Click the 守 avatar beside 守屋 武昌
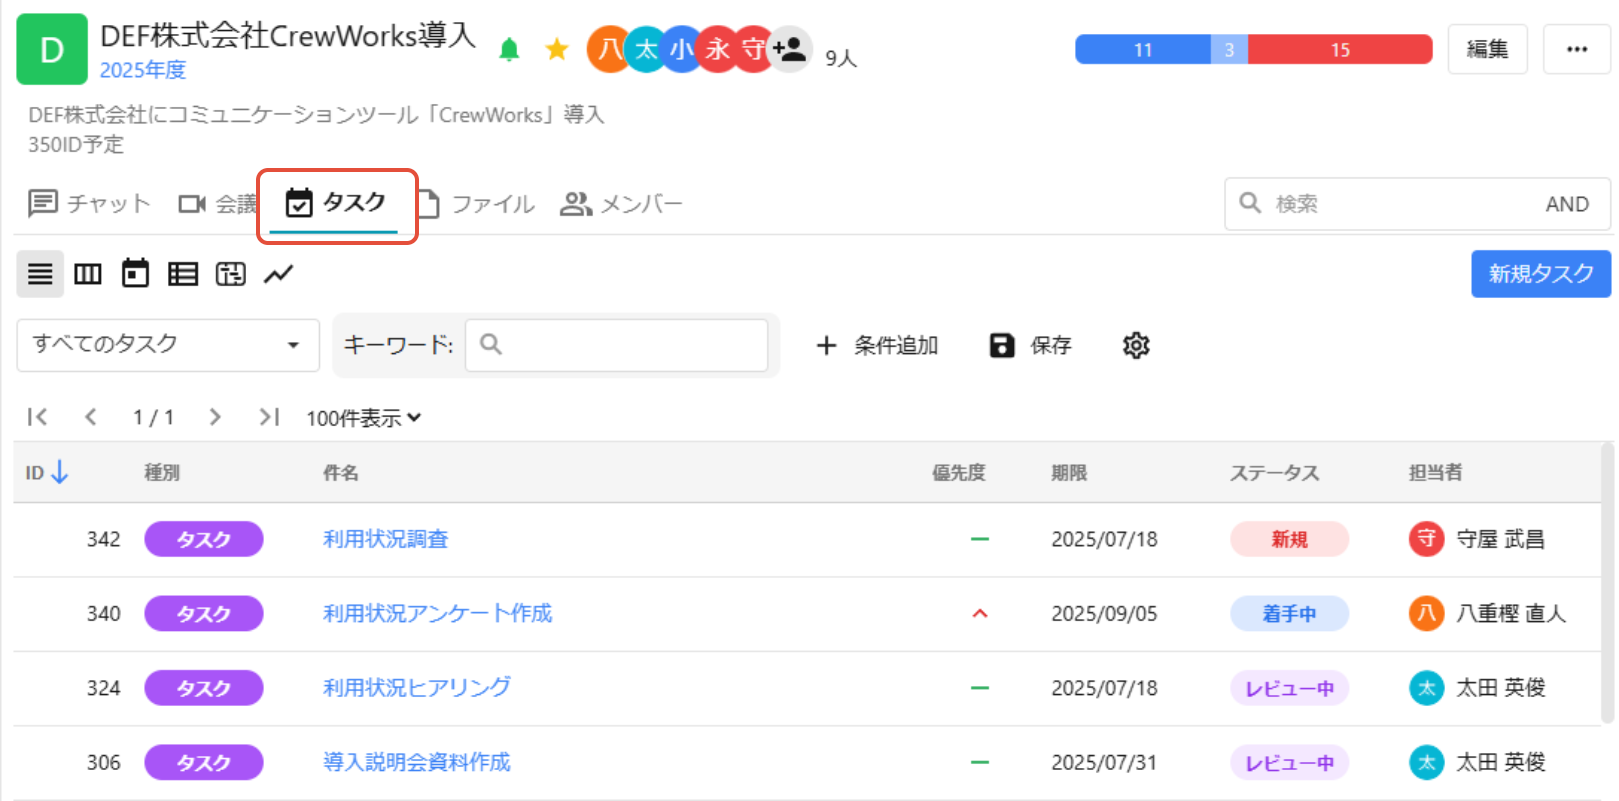This screenshot has width=1619, height=801. click(1427, 539)
